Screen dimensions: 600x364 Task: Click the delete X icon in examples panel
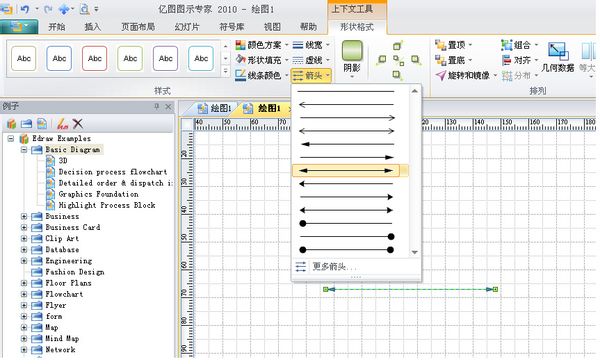[x=78, y=124]
